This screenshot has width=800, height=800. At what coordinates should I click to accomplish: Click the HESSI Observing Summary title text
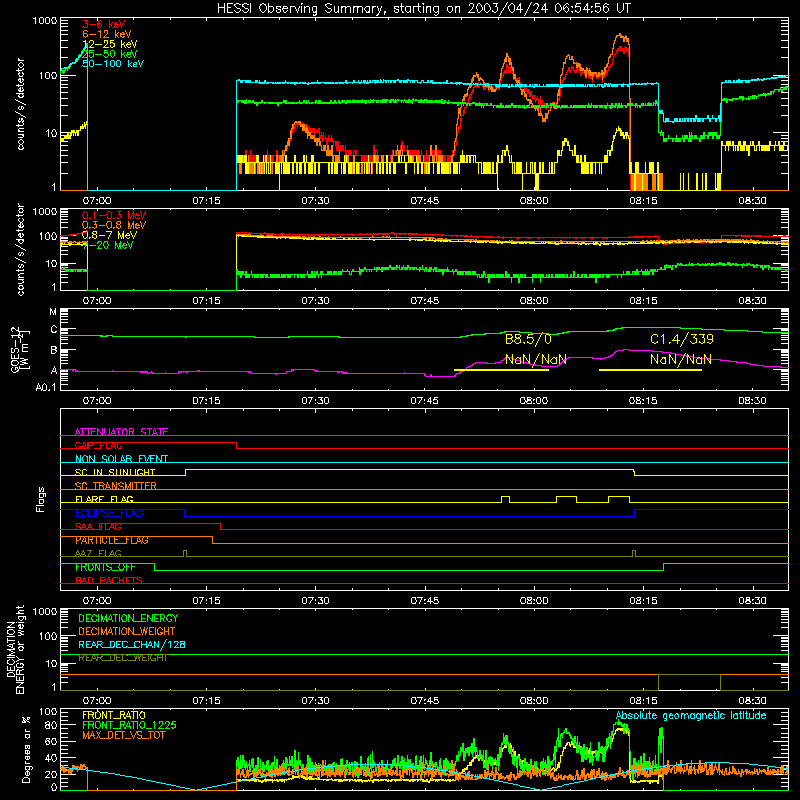tap(424, 9)
